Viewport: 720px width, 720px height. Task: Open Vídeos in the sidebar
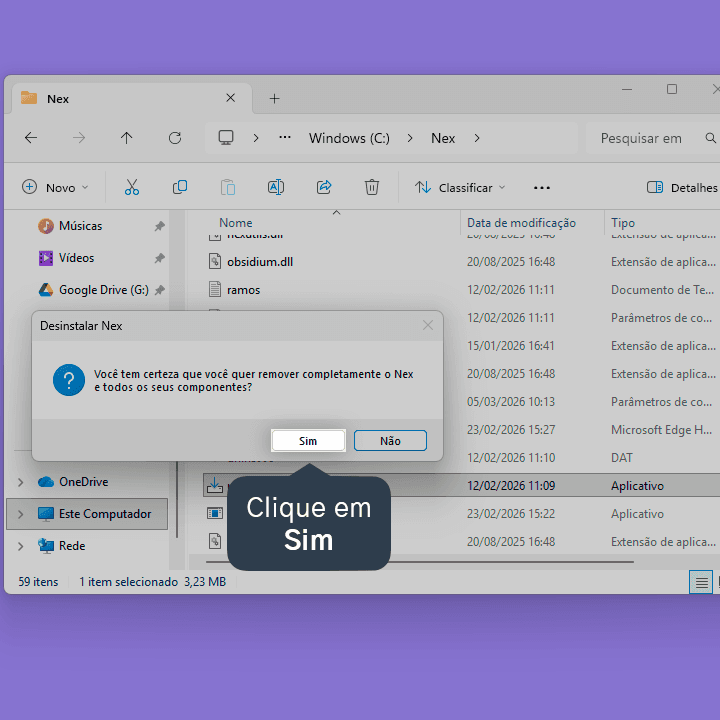pyautogui.click(x=76, y=258)
